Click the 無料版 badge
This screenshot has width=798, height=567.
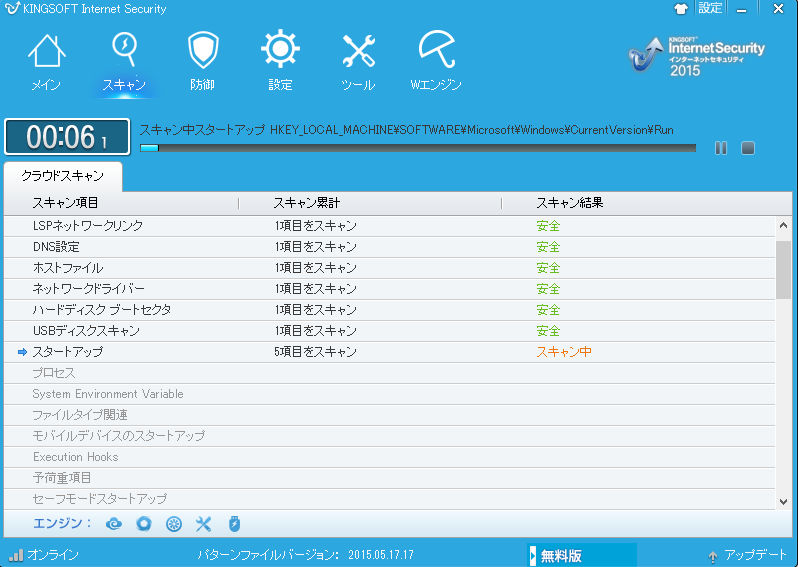point(583,555)
